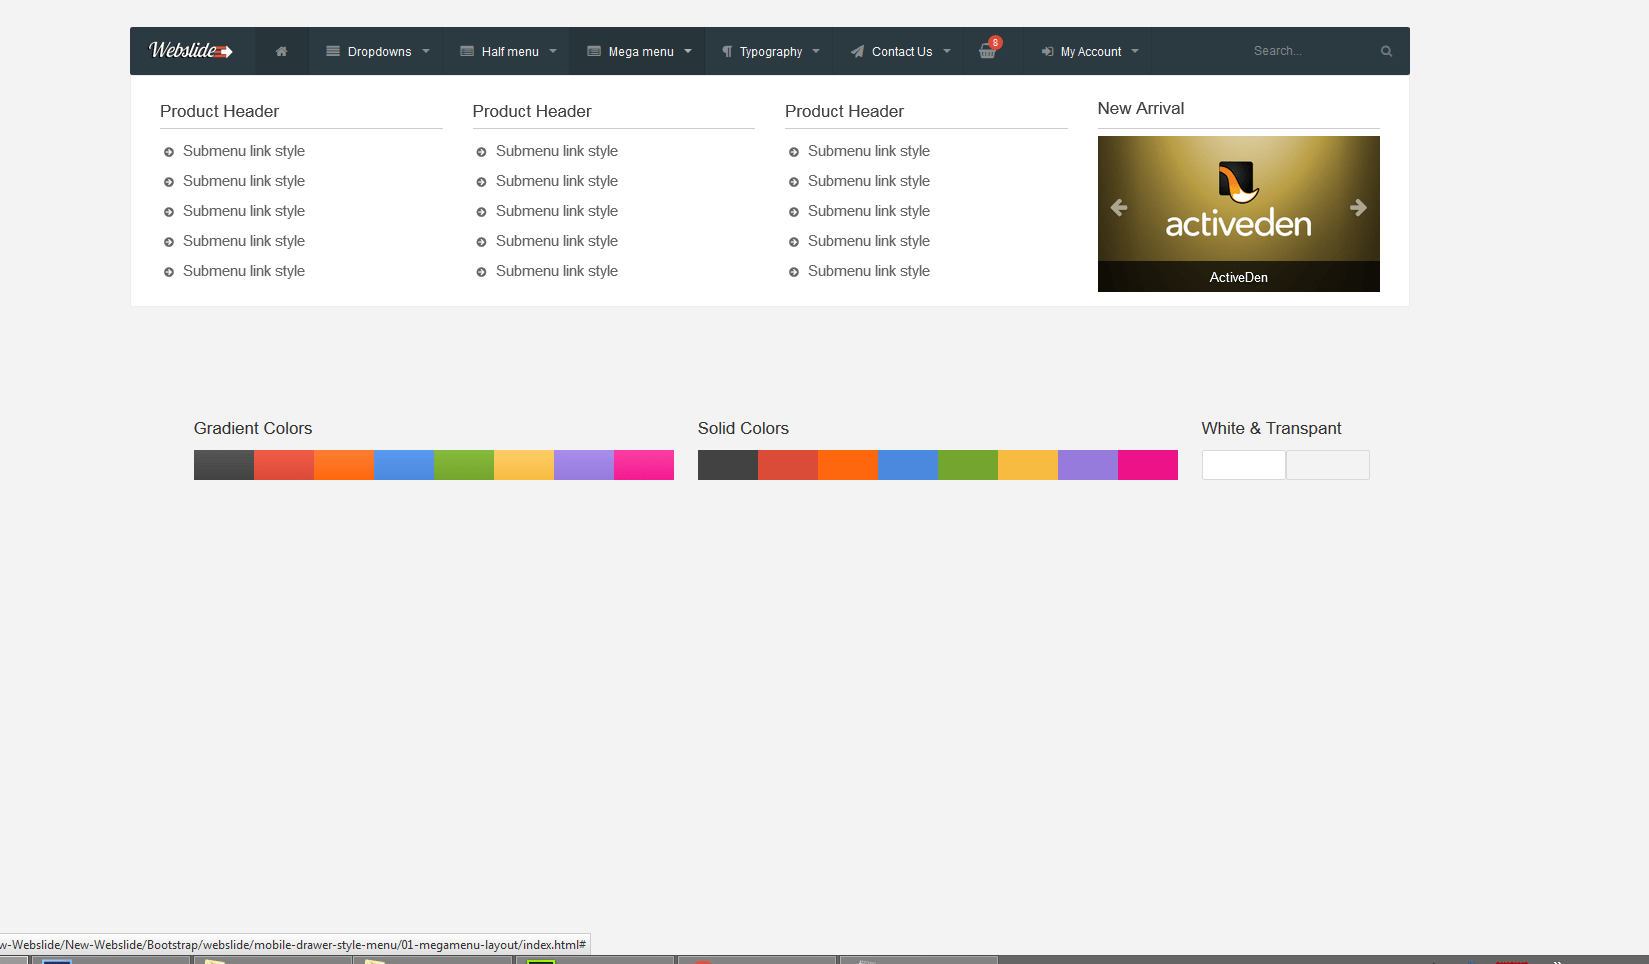The height and width of the screenshot is (964, 1649).
Task: Click the Half menu panel icon
Action: pos(467,51)
